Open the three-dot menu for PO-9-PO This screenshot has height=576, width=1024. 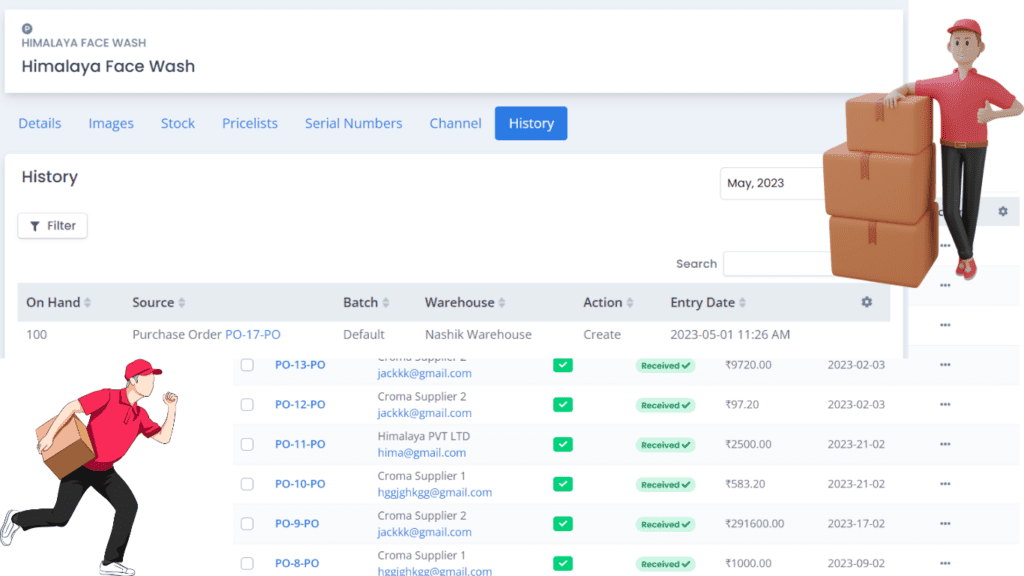(x=945, y=523)
